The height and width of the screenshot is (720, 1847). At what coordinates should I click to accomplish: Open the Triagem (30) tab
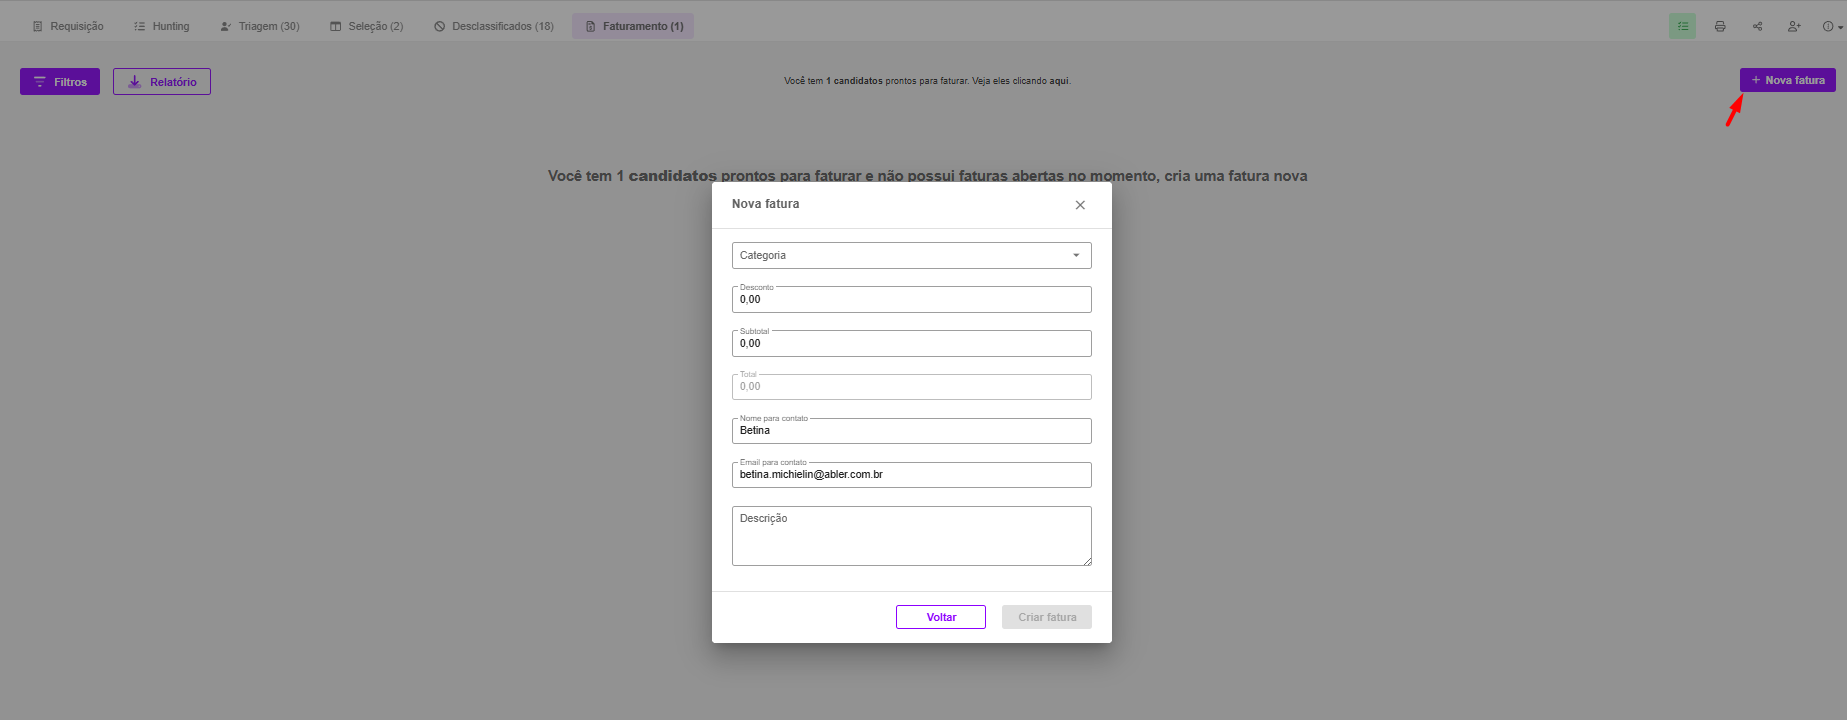pyautogui.click(x=260, y=26)
